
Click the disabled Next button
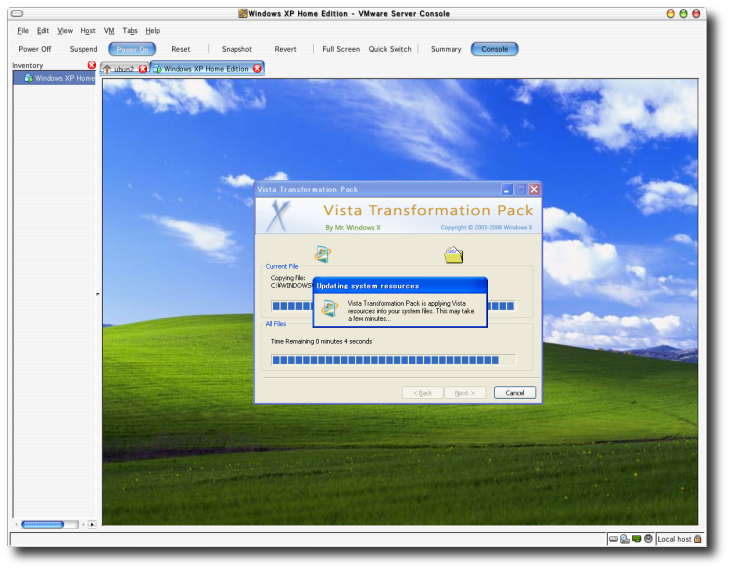click(465, 393)
